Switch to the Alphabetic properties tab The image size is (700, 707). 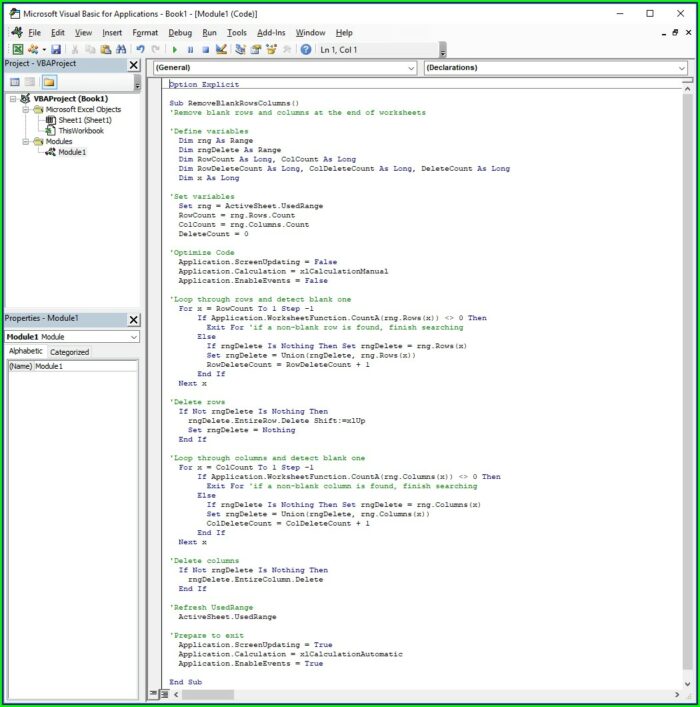point(26,351)
